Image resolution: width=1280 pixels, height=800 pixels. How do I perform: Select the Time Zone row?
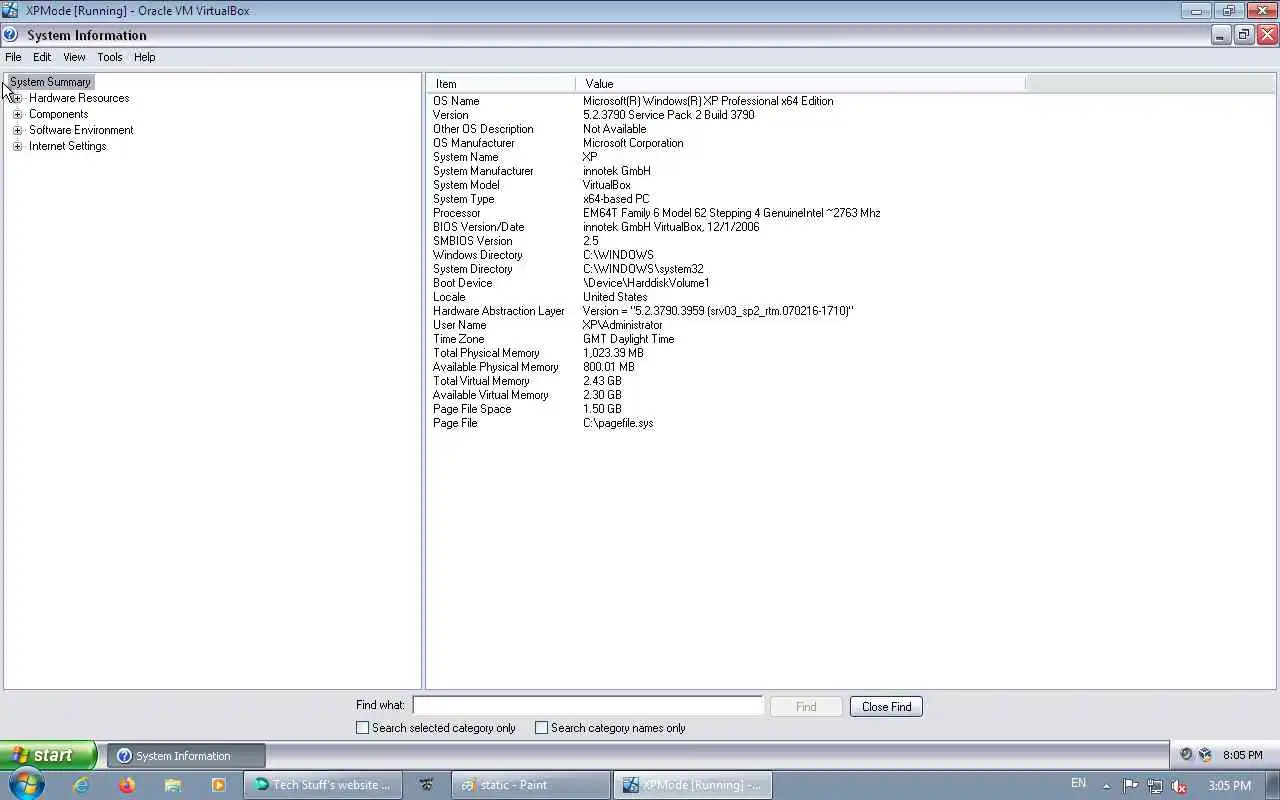point(726,339)
